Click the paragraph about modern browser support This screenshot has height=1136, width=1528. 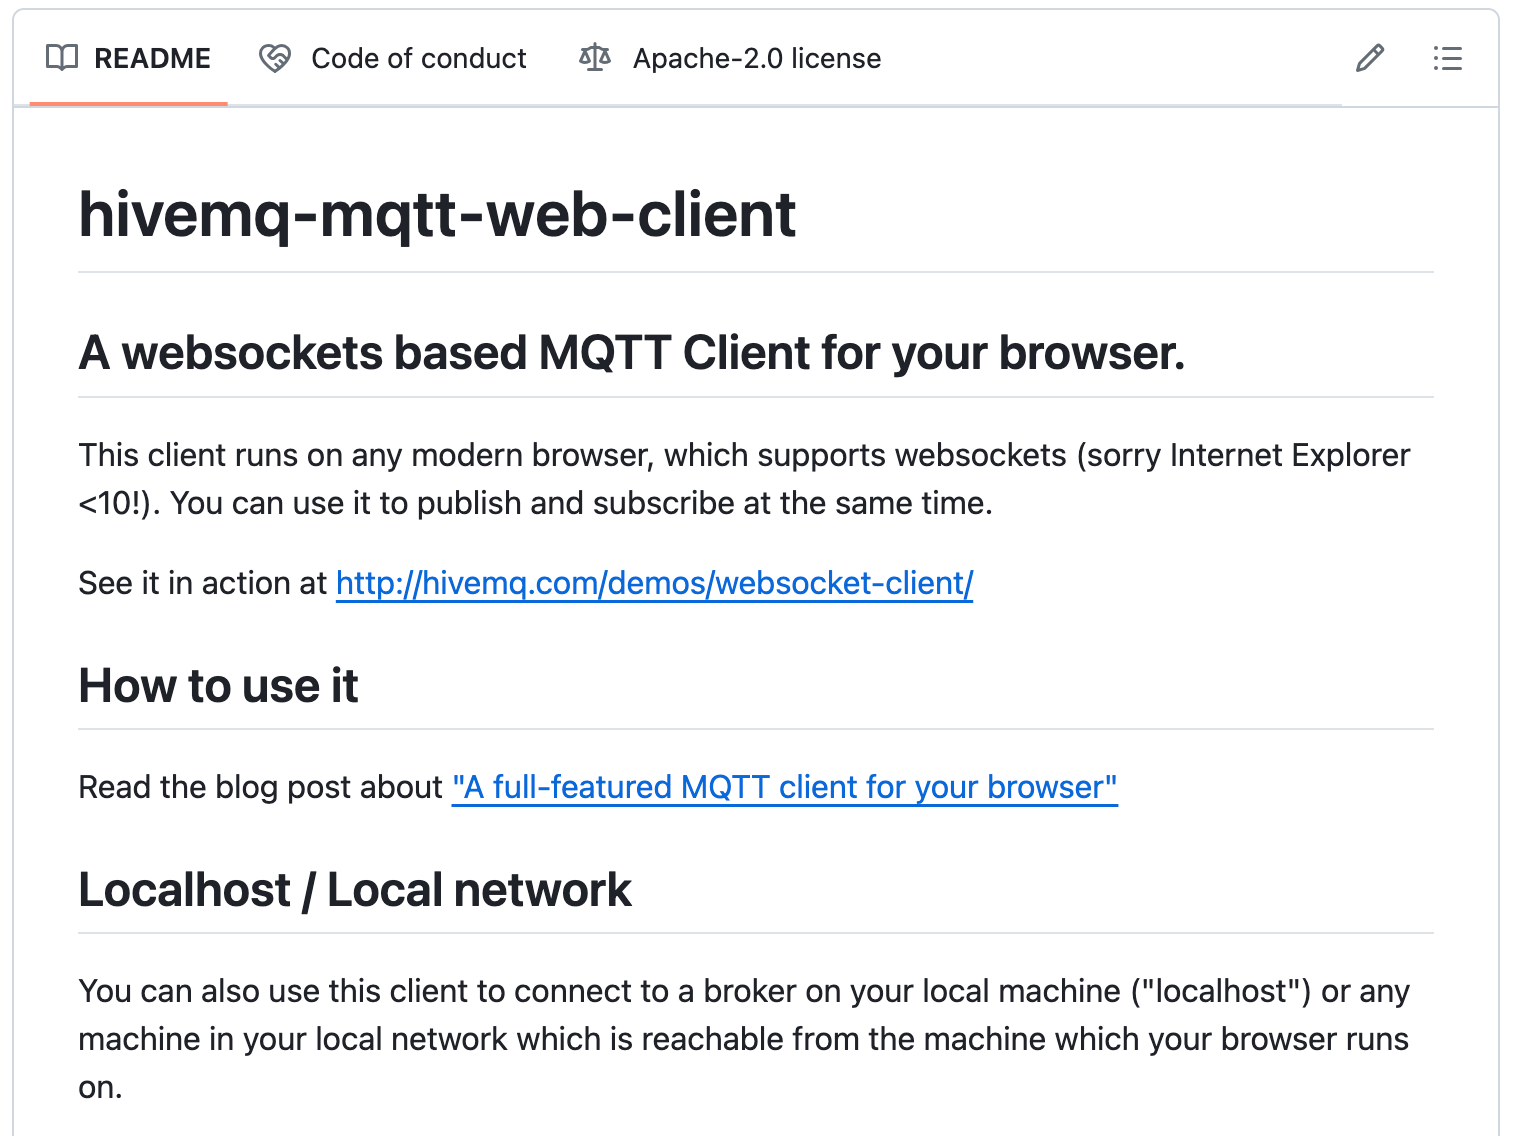[x=744, y=479]
